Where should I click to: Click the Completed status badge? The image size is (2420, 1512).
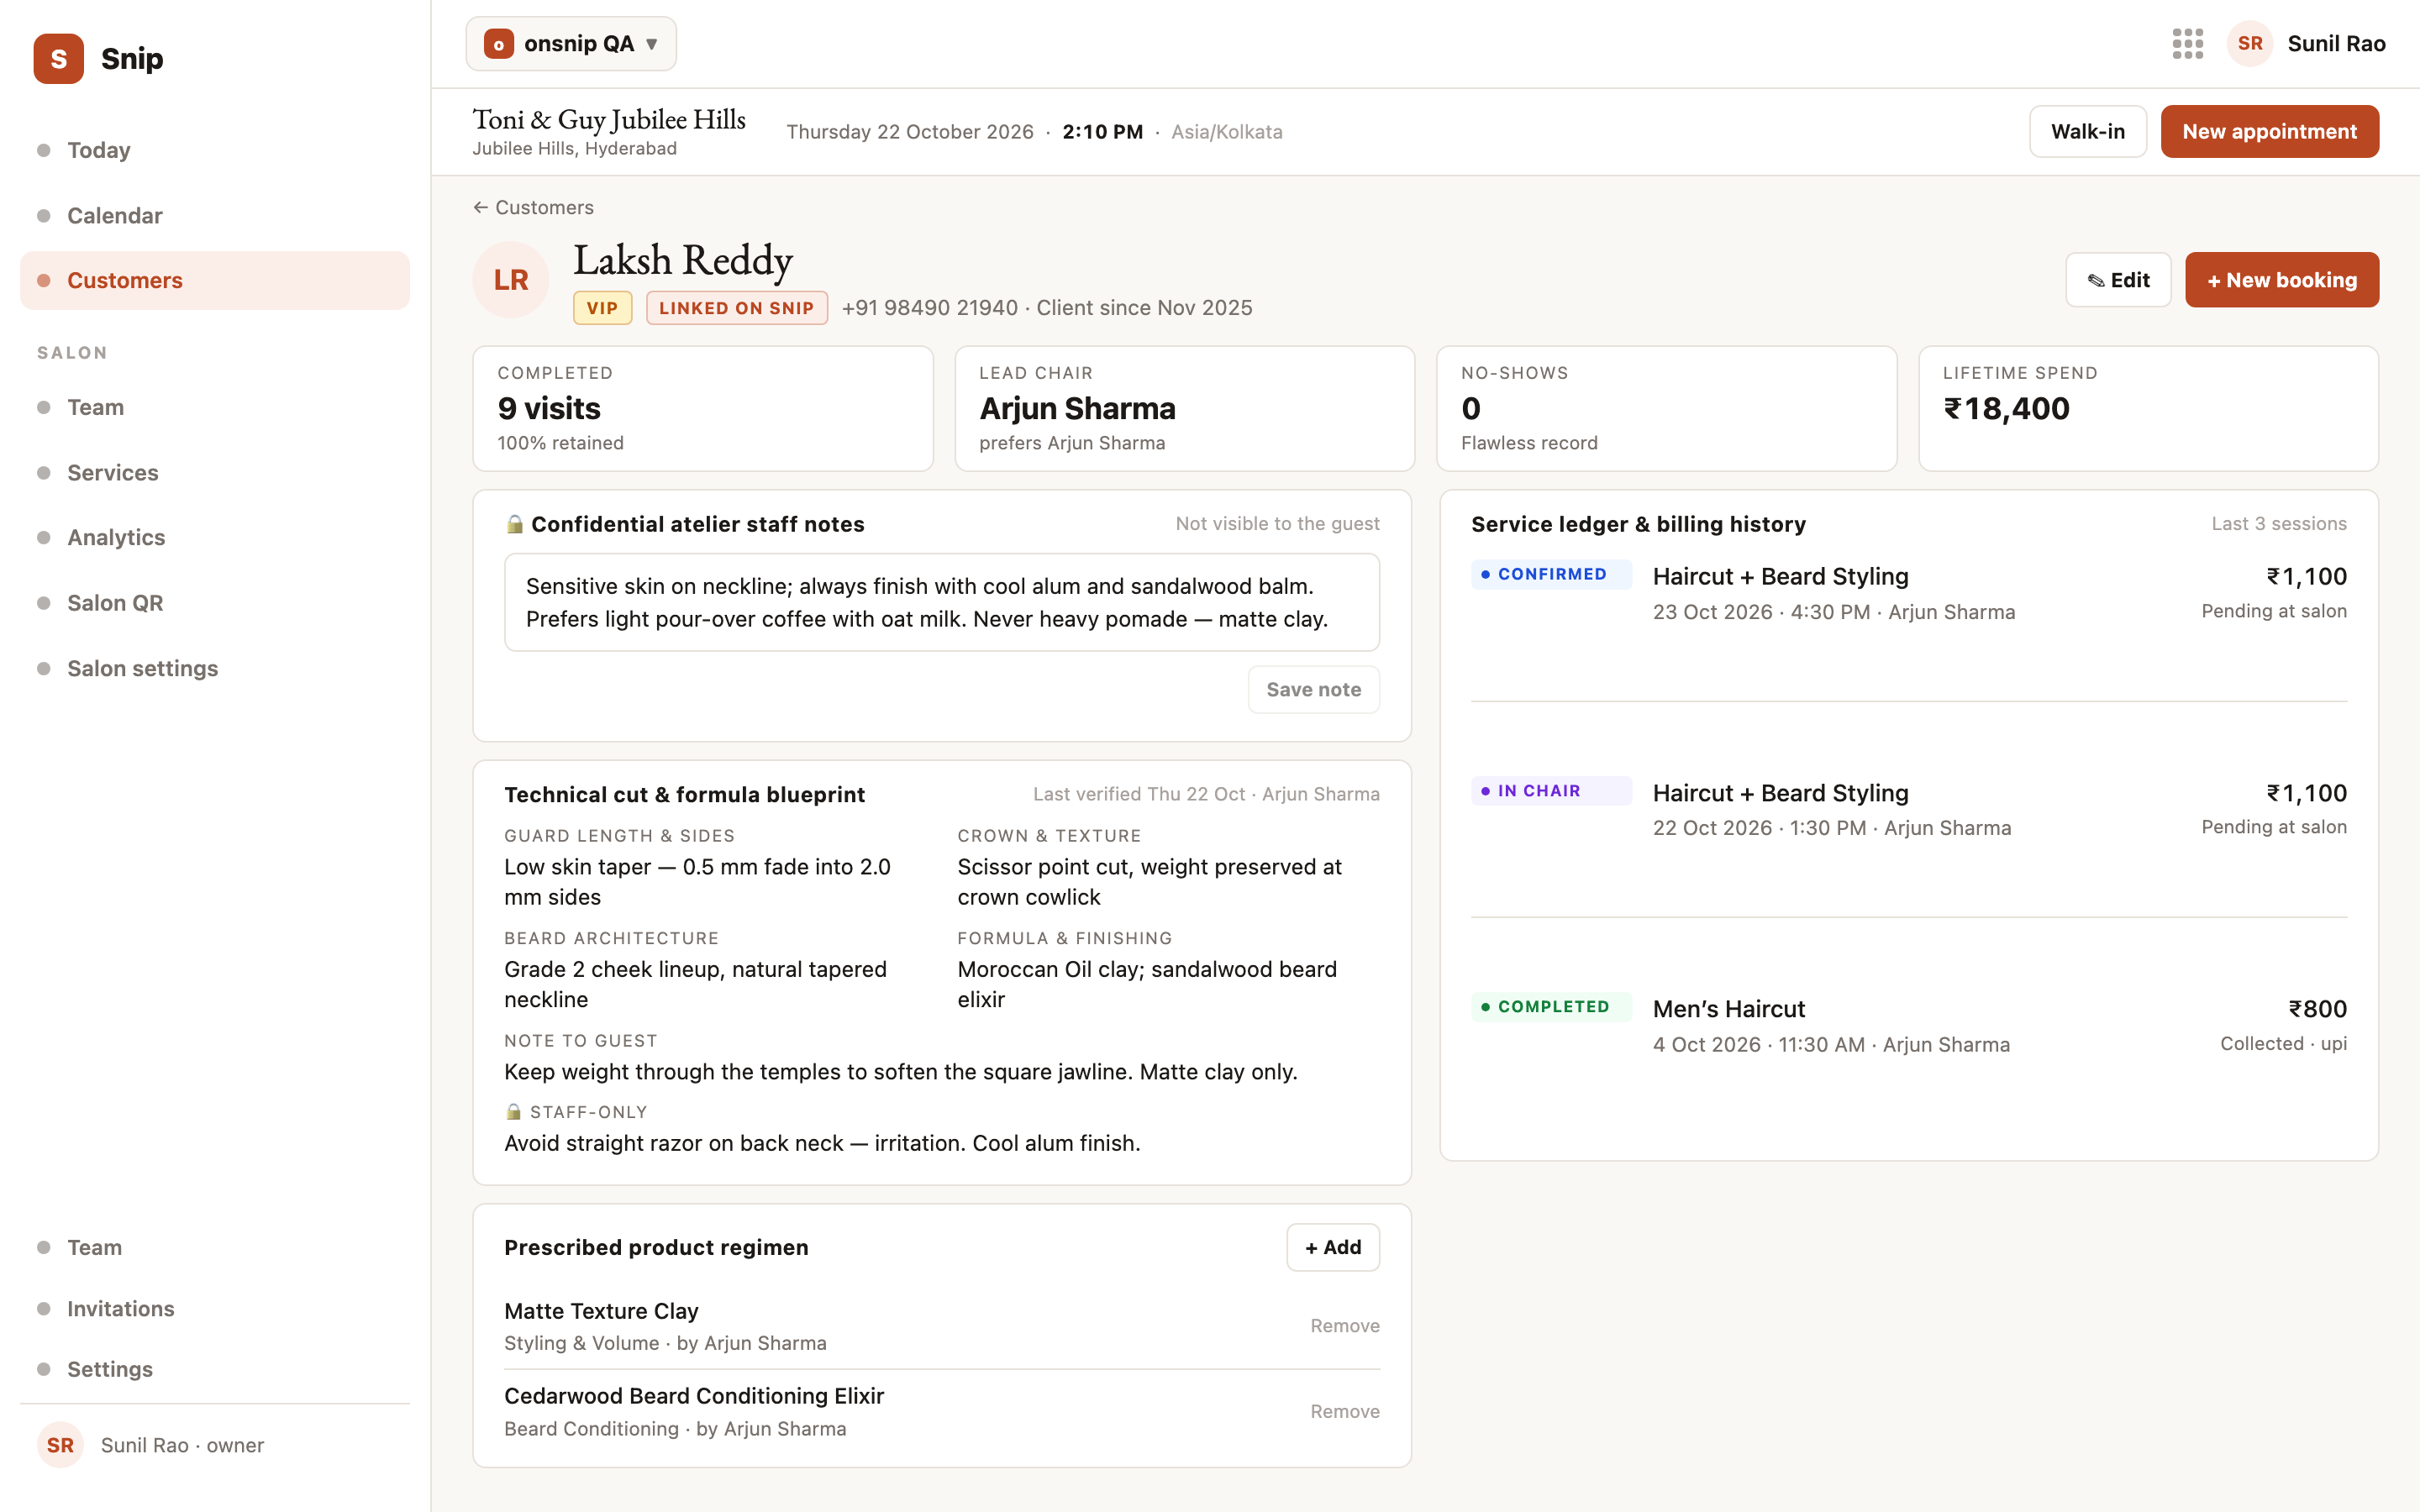(1551, 1006)
